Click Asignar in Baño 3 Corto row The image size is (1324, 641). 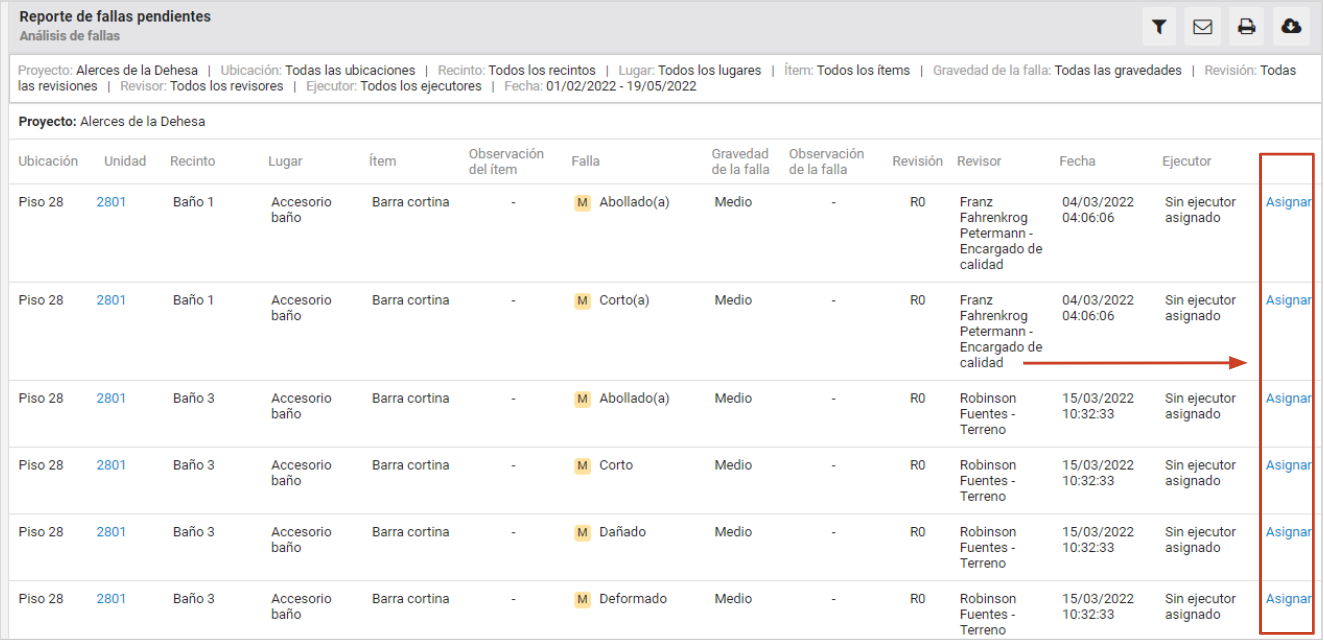[x=1288, y=465]
